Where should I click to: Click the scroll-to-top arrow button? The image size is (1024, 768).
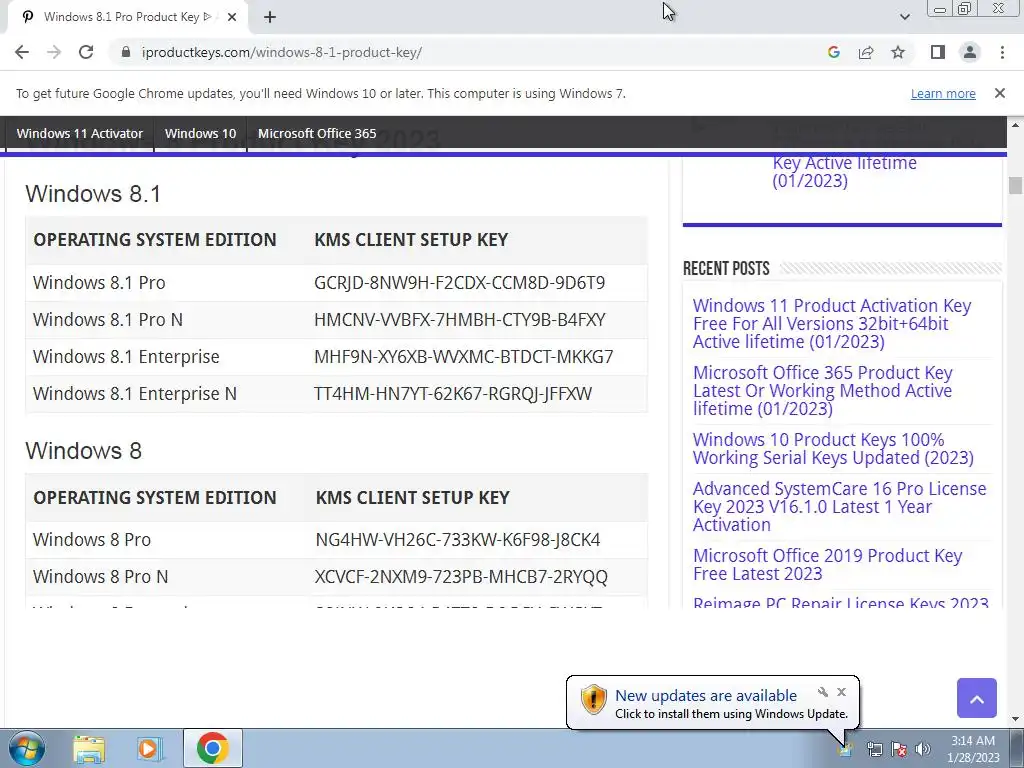976,698
